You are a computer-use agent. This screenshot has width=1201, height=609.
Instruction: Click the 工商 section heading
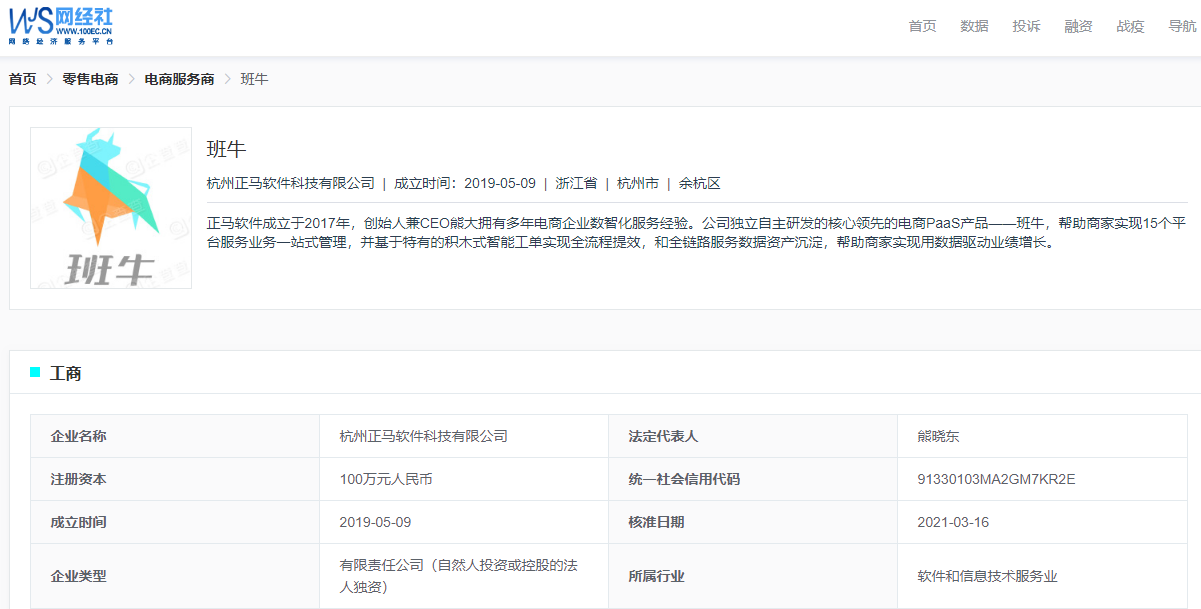pyautogui.click(x=66, y=373)
